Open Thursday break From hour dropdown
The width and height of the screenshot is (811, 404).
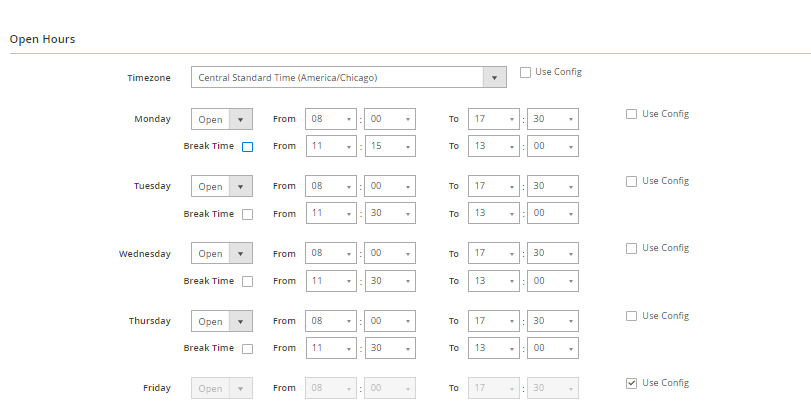(331, 348)
